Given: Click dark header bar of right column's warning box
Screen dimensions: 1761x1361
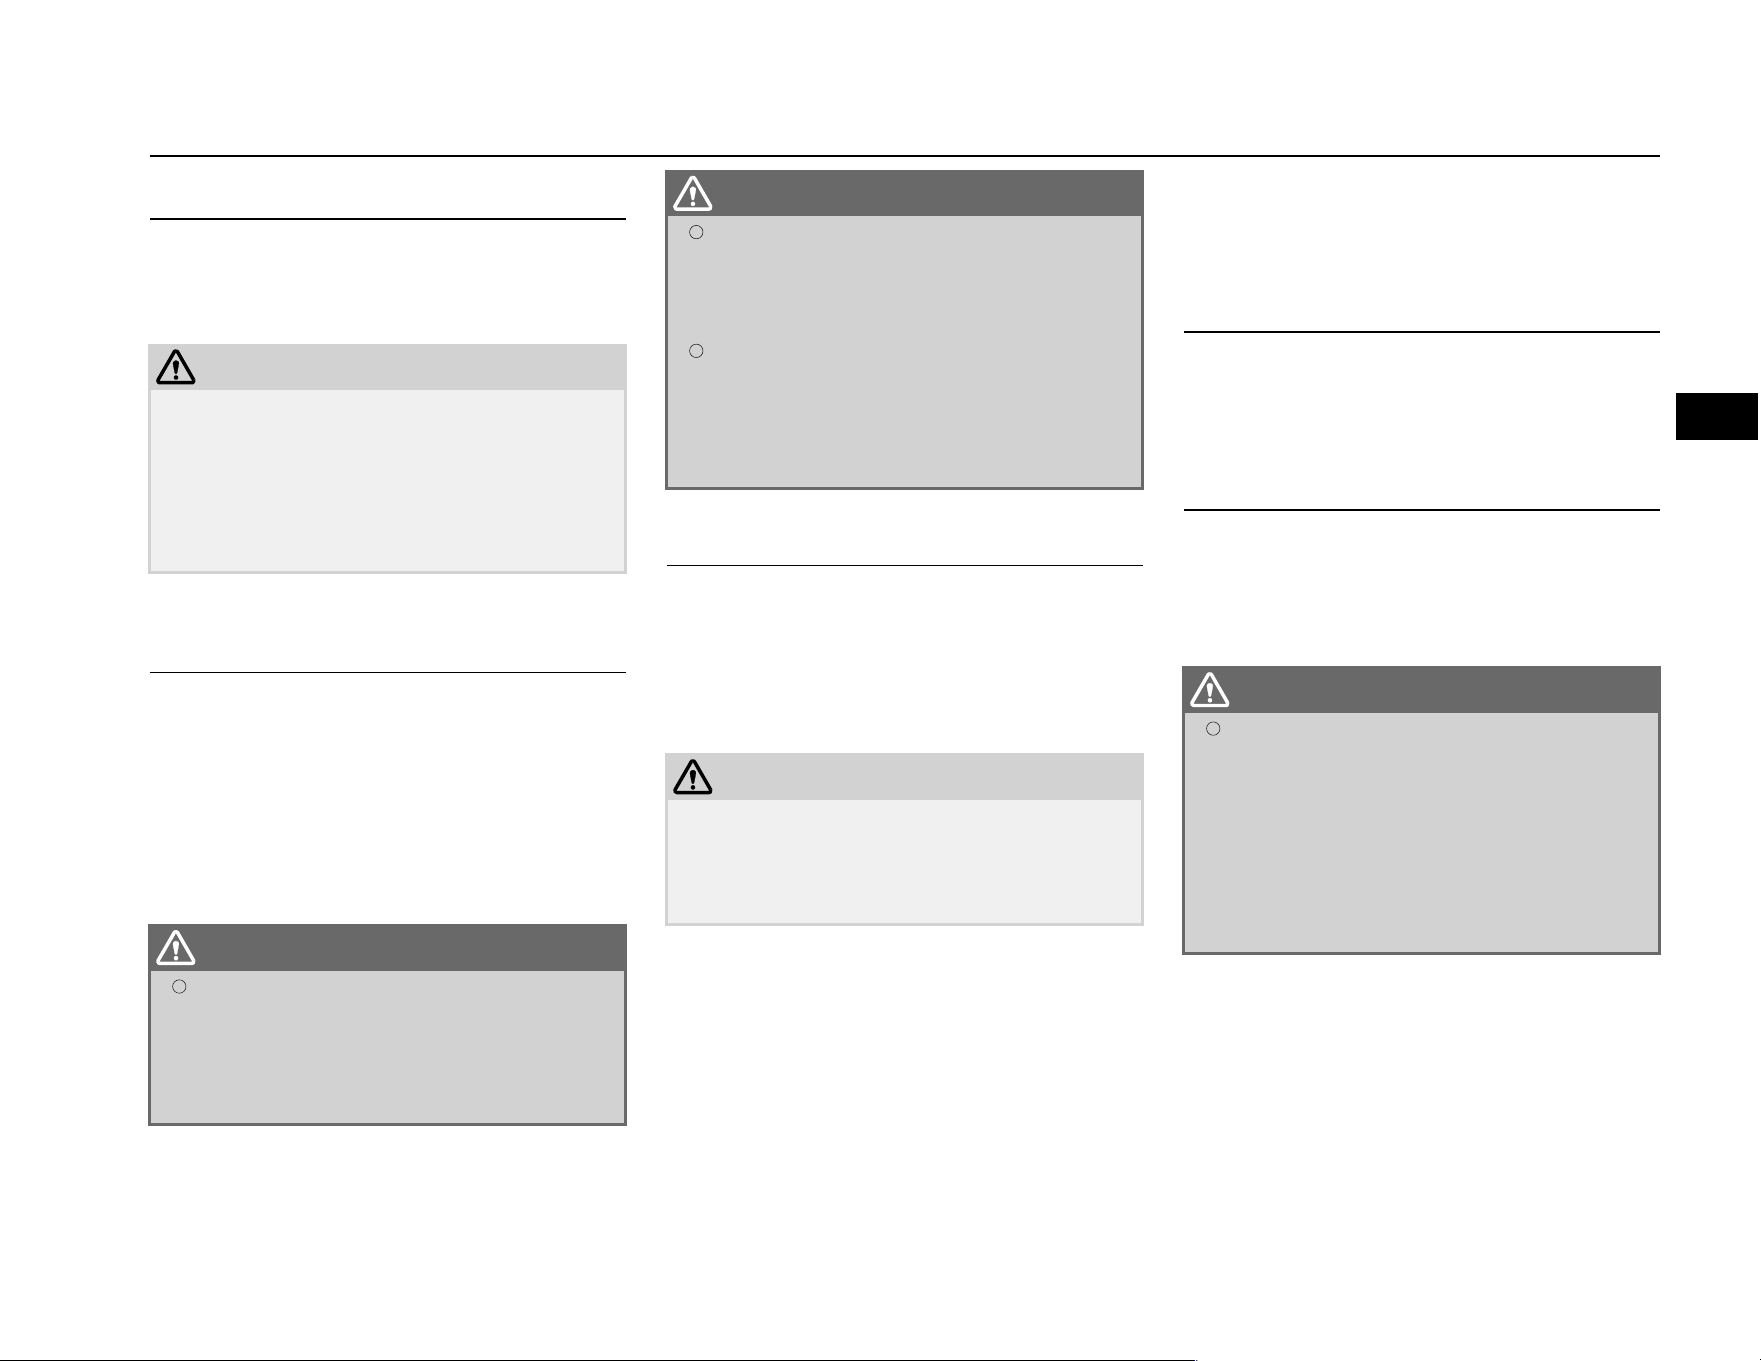Looking at the screenshot, I should pos(1421,689).
